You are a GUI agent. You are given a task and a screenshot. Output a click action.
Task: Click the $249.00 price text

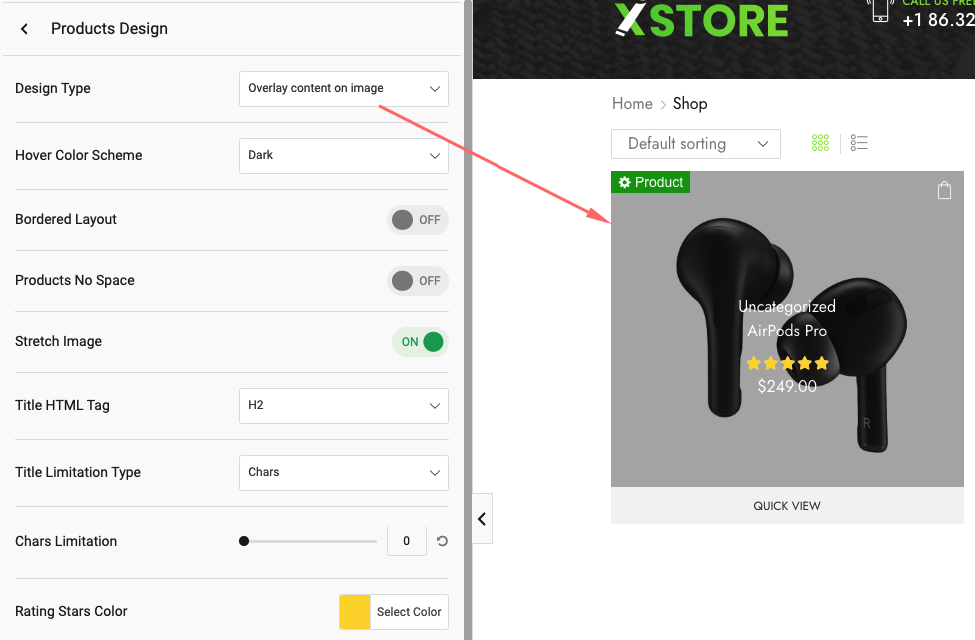pos(787,386)
